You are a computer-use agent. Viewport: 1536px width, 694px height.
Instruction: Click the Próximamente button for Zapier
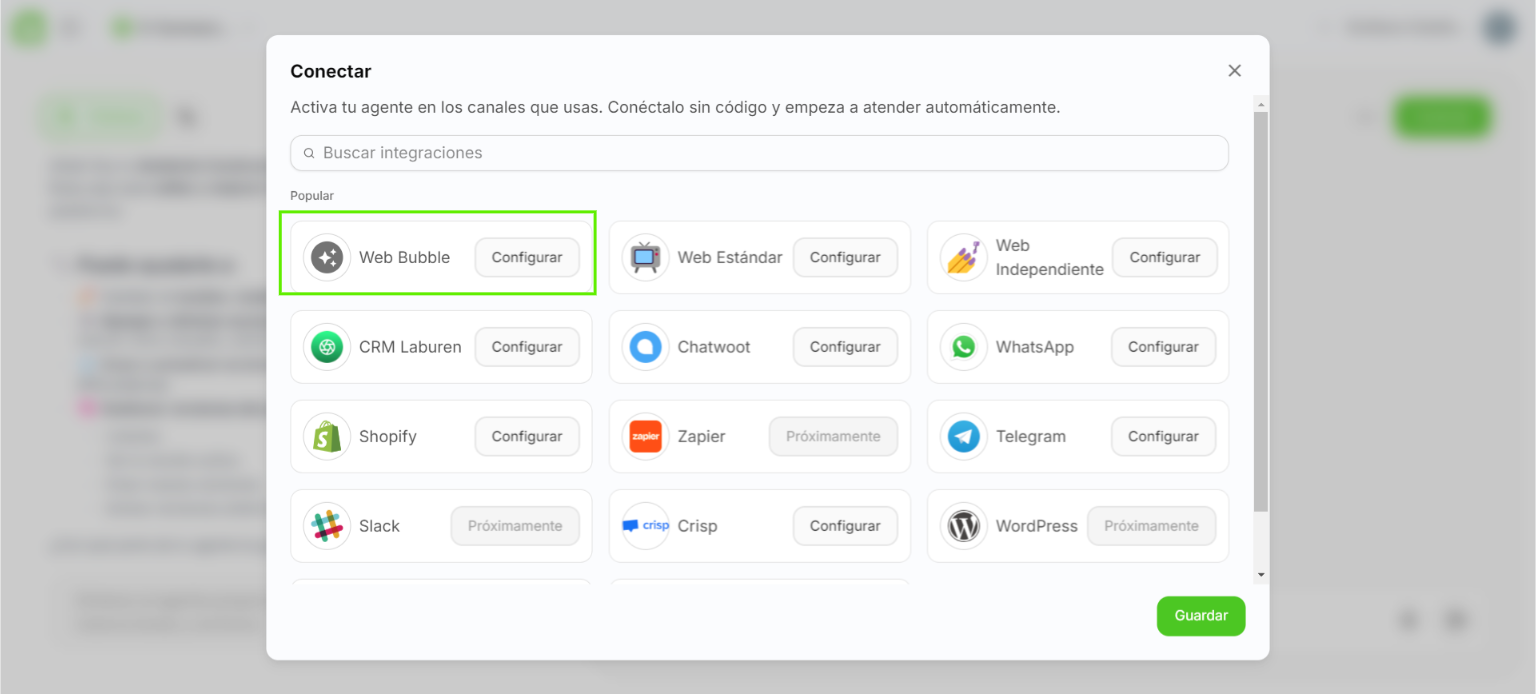pos(833,437)
